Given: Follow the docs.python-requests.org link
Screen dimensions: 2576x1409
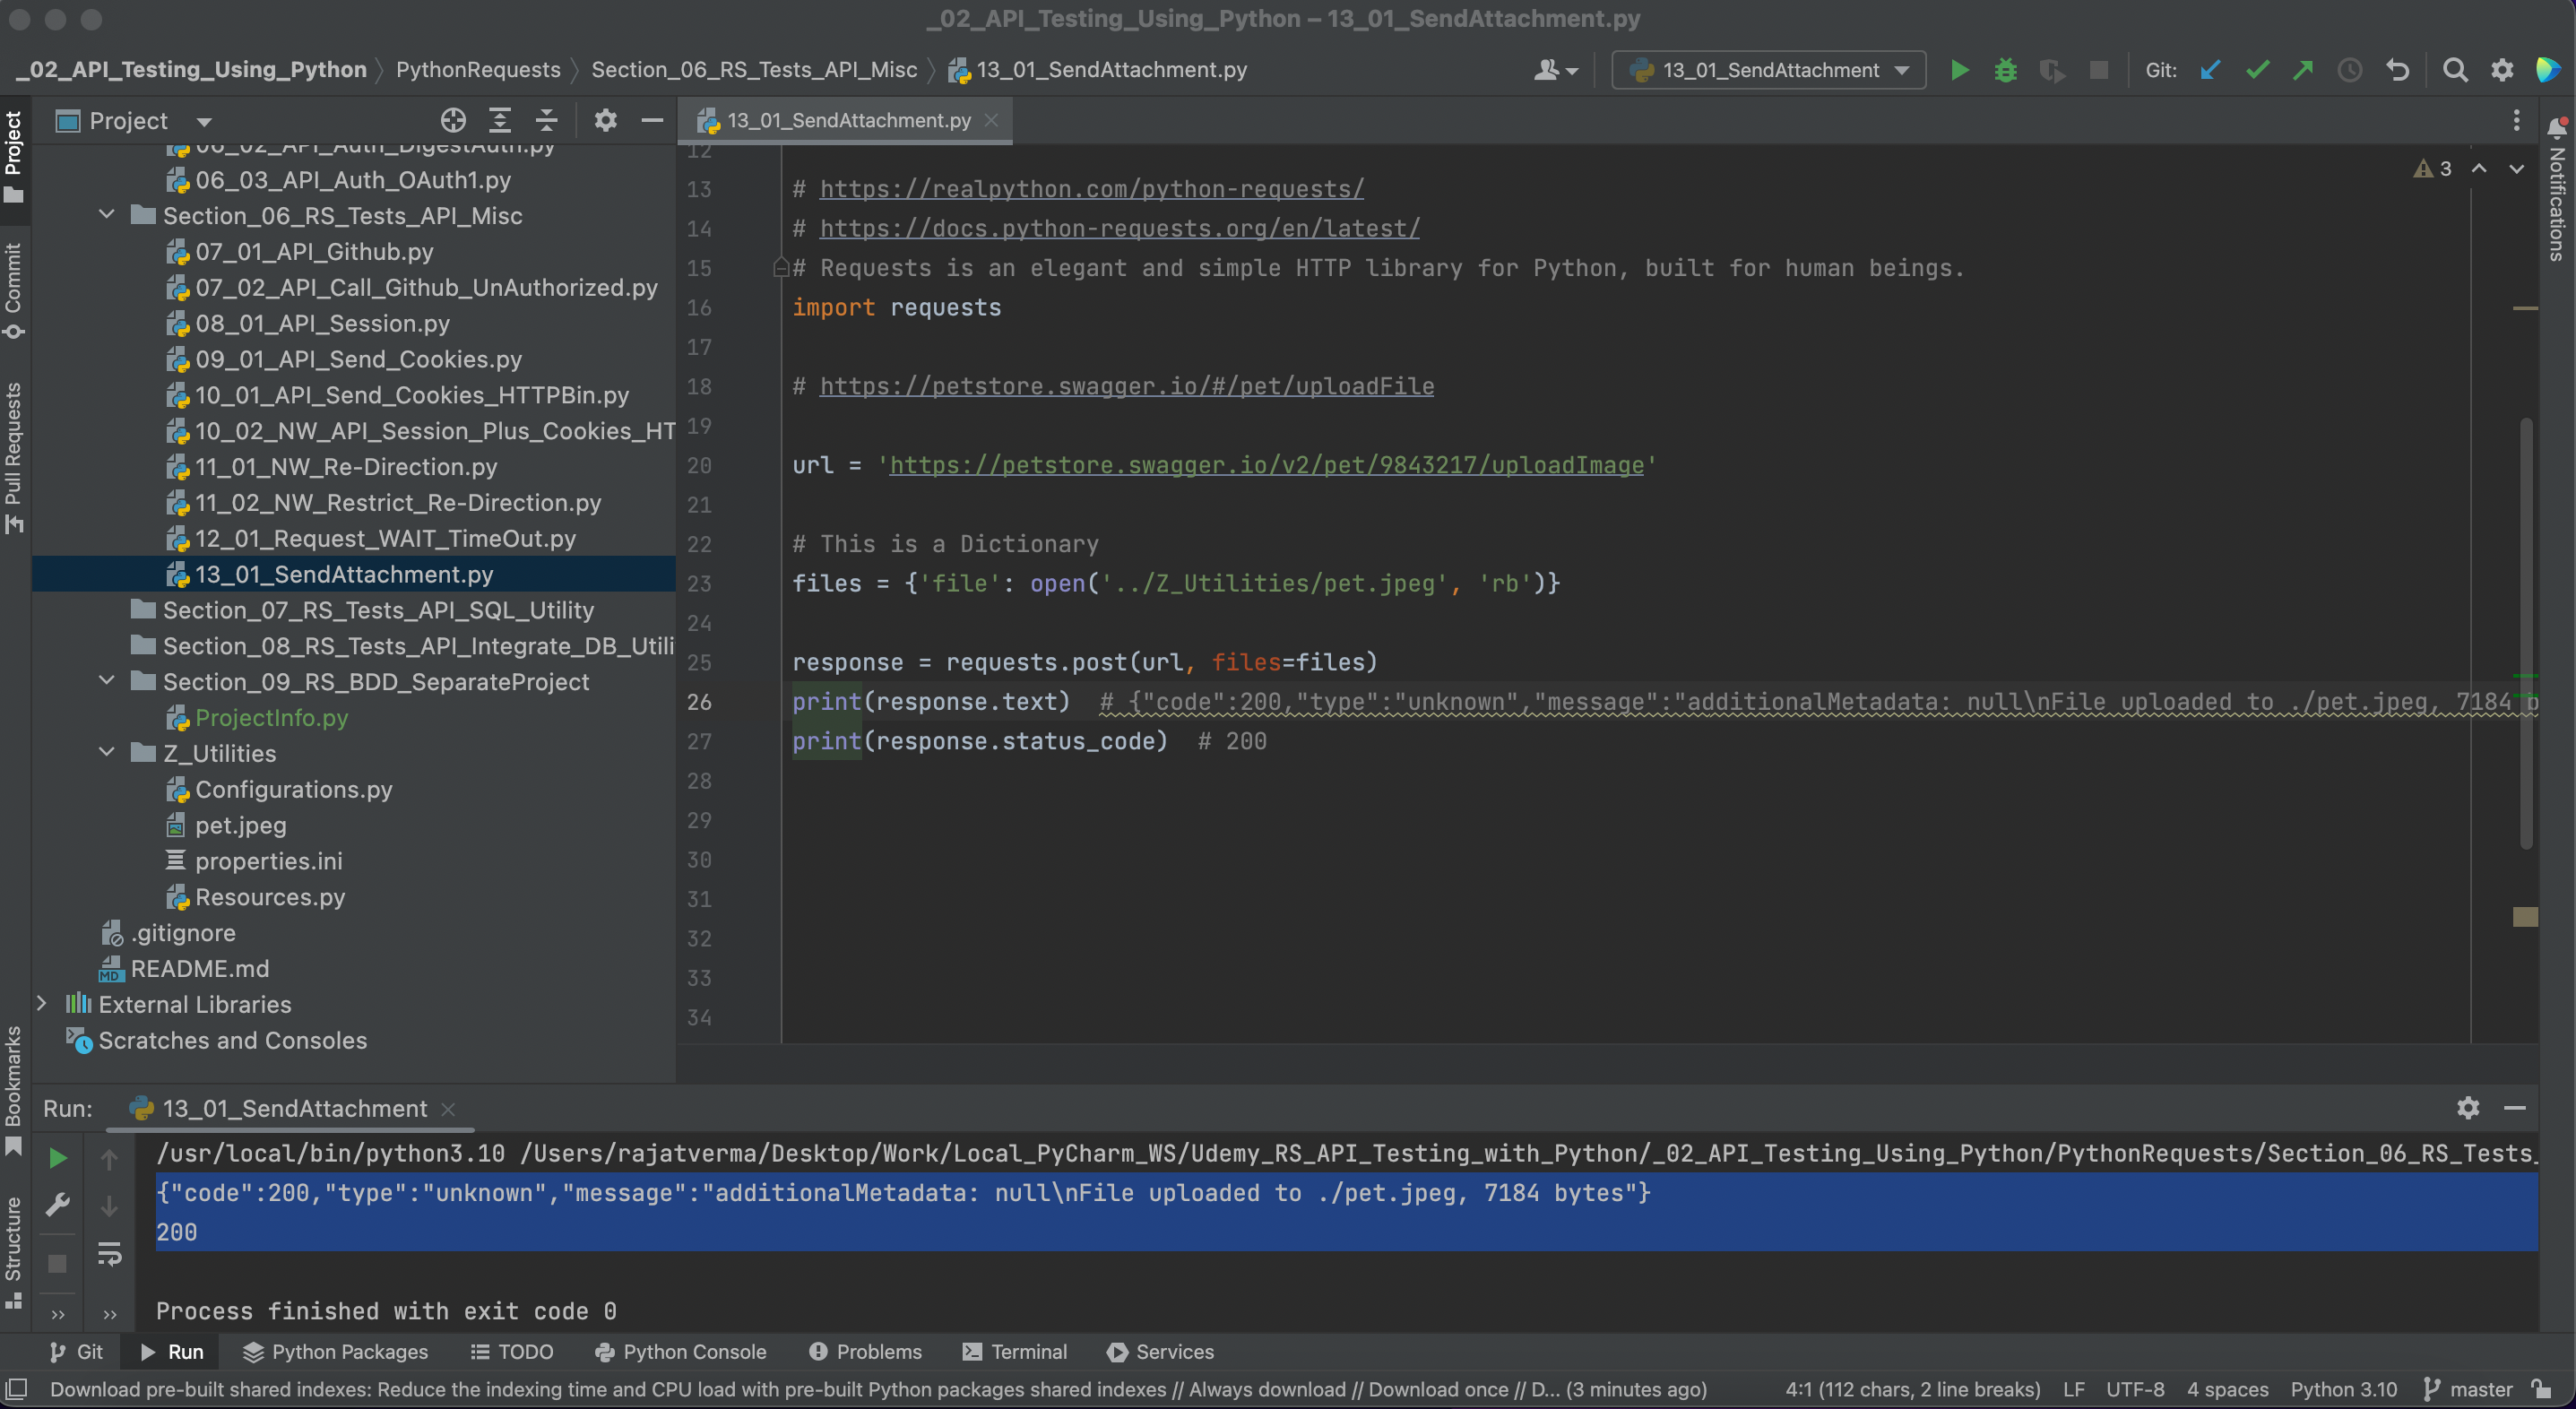Looking at the screenshot, I should (x=1119, y=228).
